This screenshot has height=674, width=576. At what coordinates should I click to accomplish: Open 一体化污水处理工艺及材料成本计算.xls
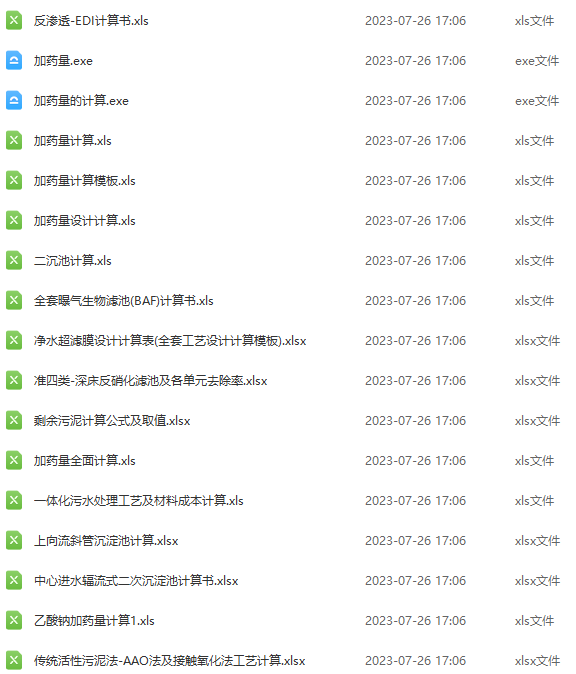point(138,500)
